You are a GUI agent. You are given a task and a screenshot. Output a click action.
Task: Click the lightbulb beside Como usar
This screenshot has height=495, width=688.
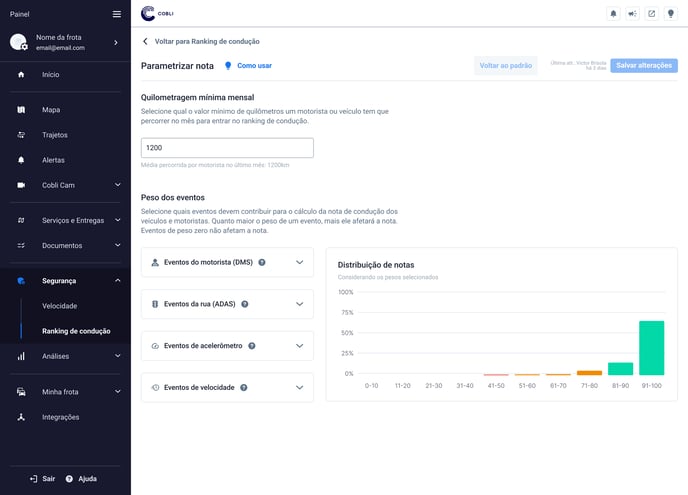pos(228,66)
